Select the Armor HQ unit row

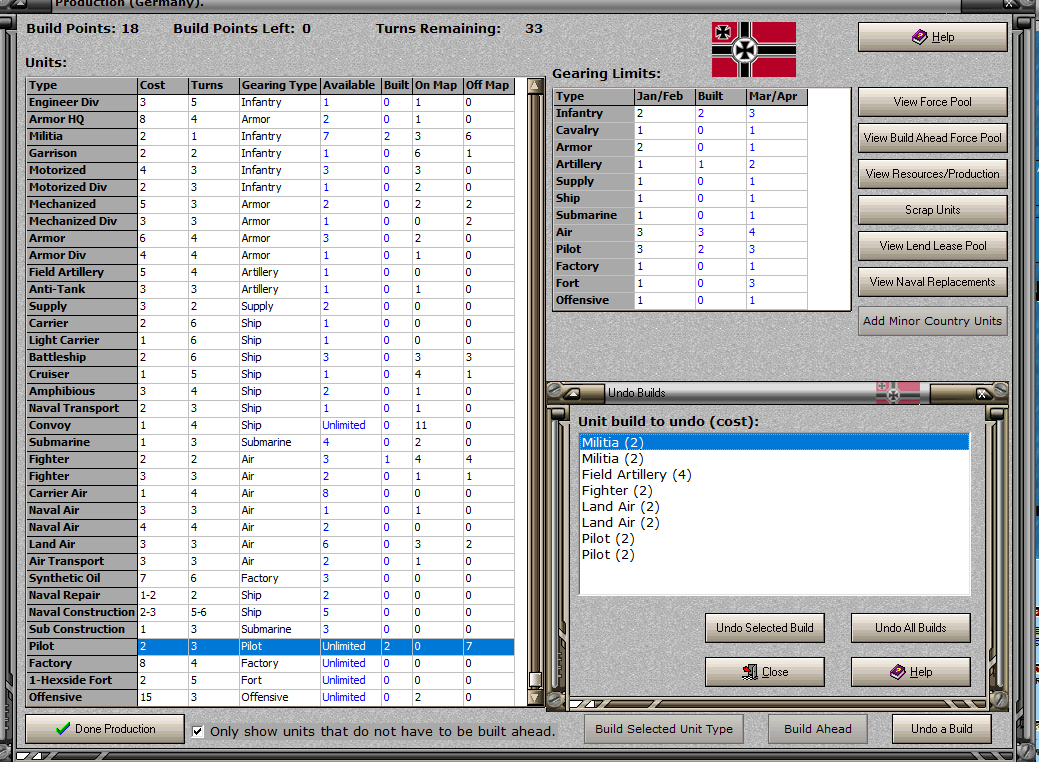(x=270, y=119)
